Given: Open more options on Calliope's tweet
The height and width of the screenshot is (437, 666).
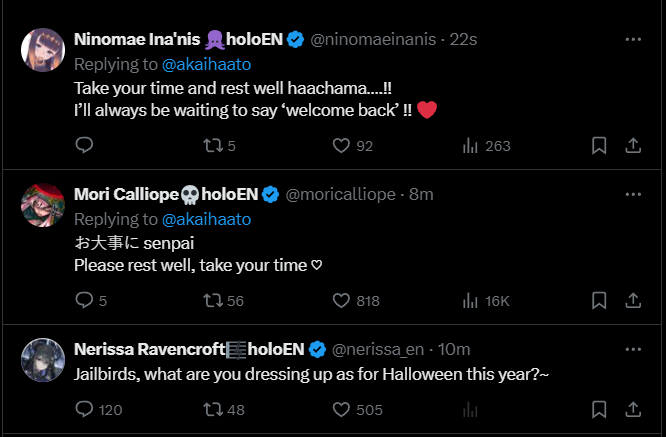Looking at the screenshot, I should (x=633, y=193).
